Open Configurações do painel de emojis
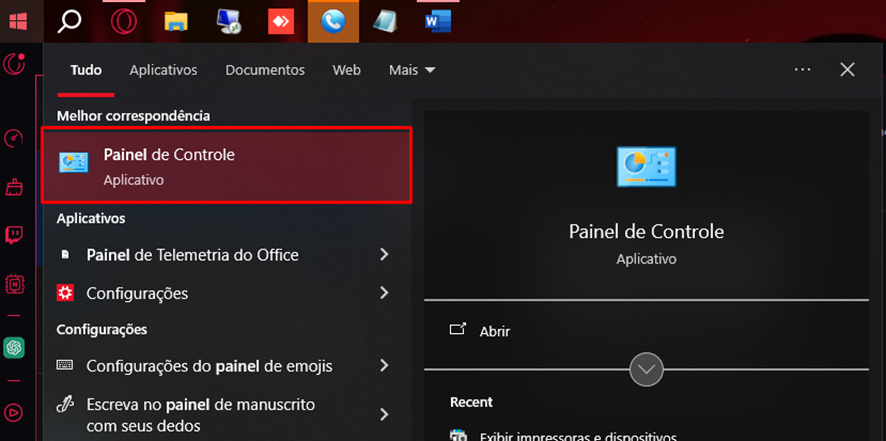 point(209,366)
